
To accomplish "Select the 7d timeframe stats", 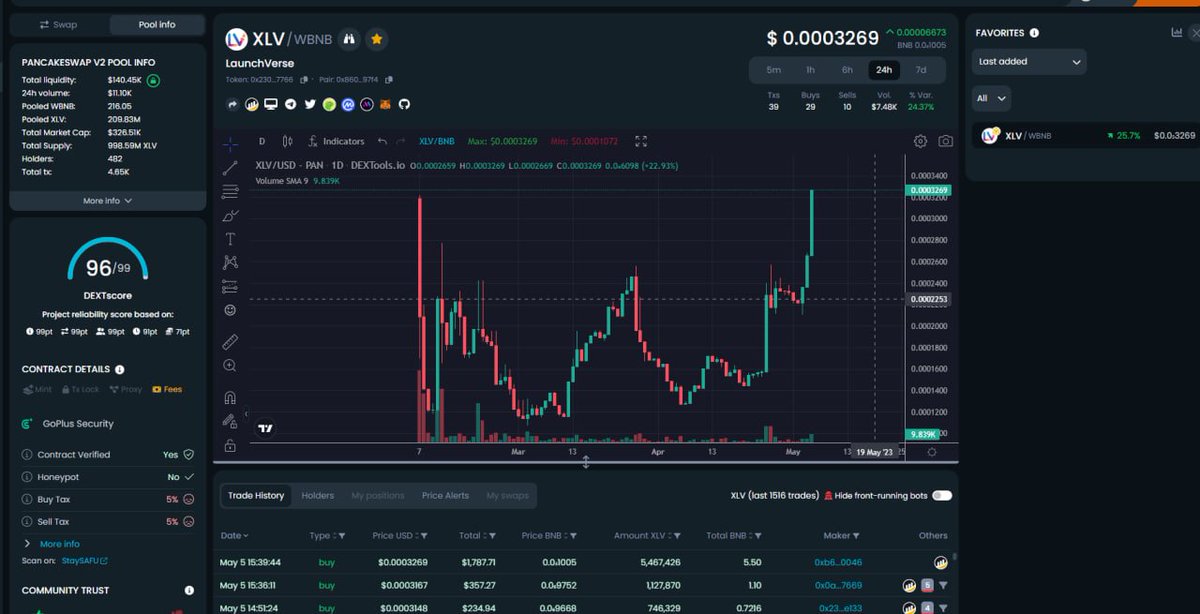I will tap(921, 70).
